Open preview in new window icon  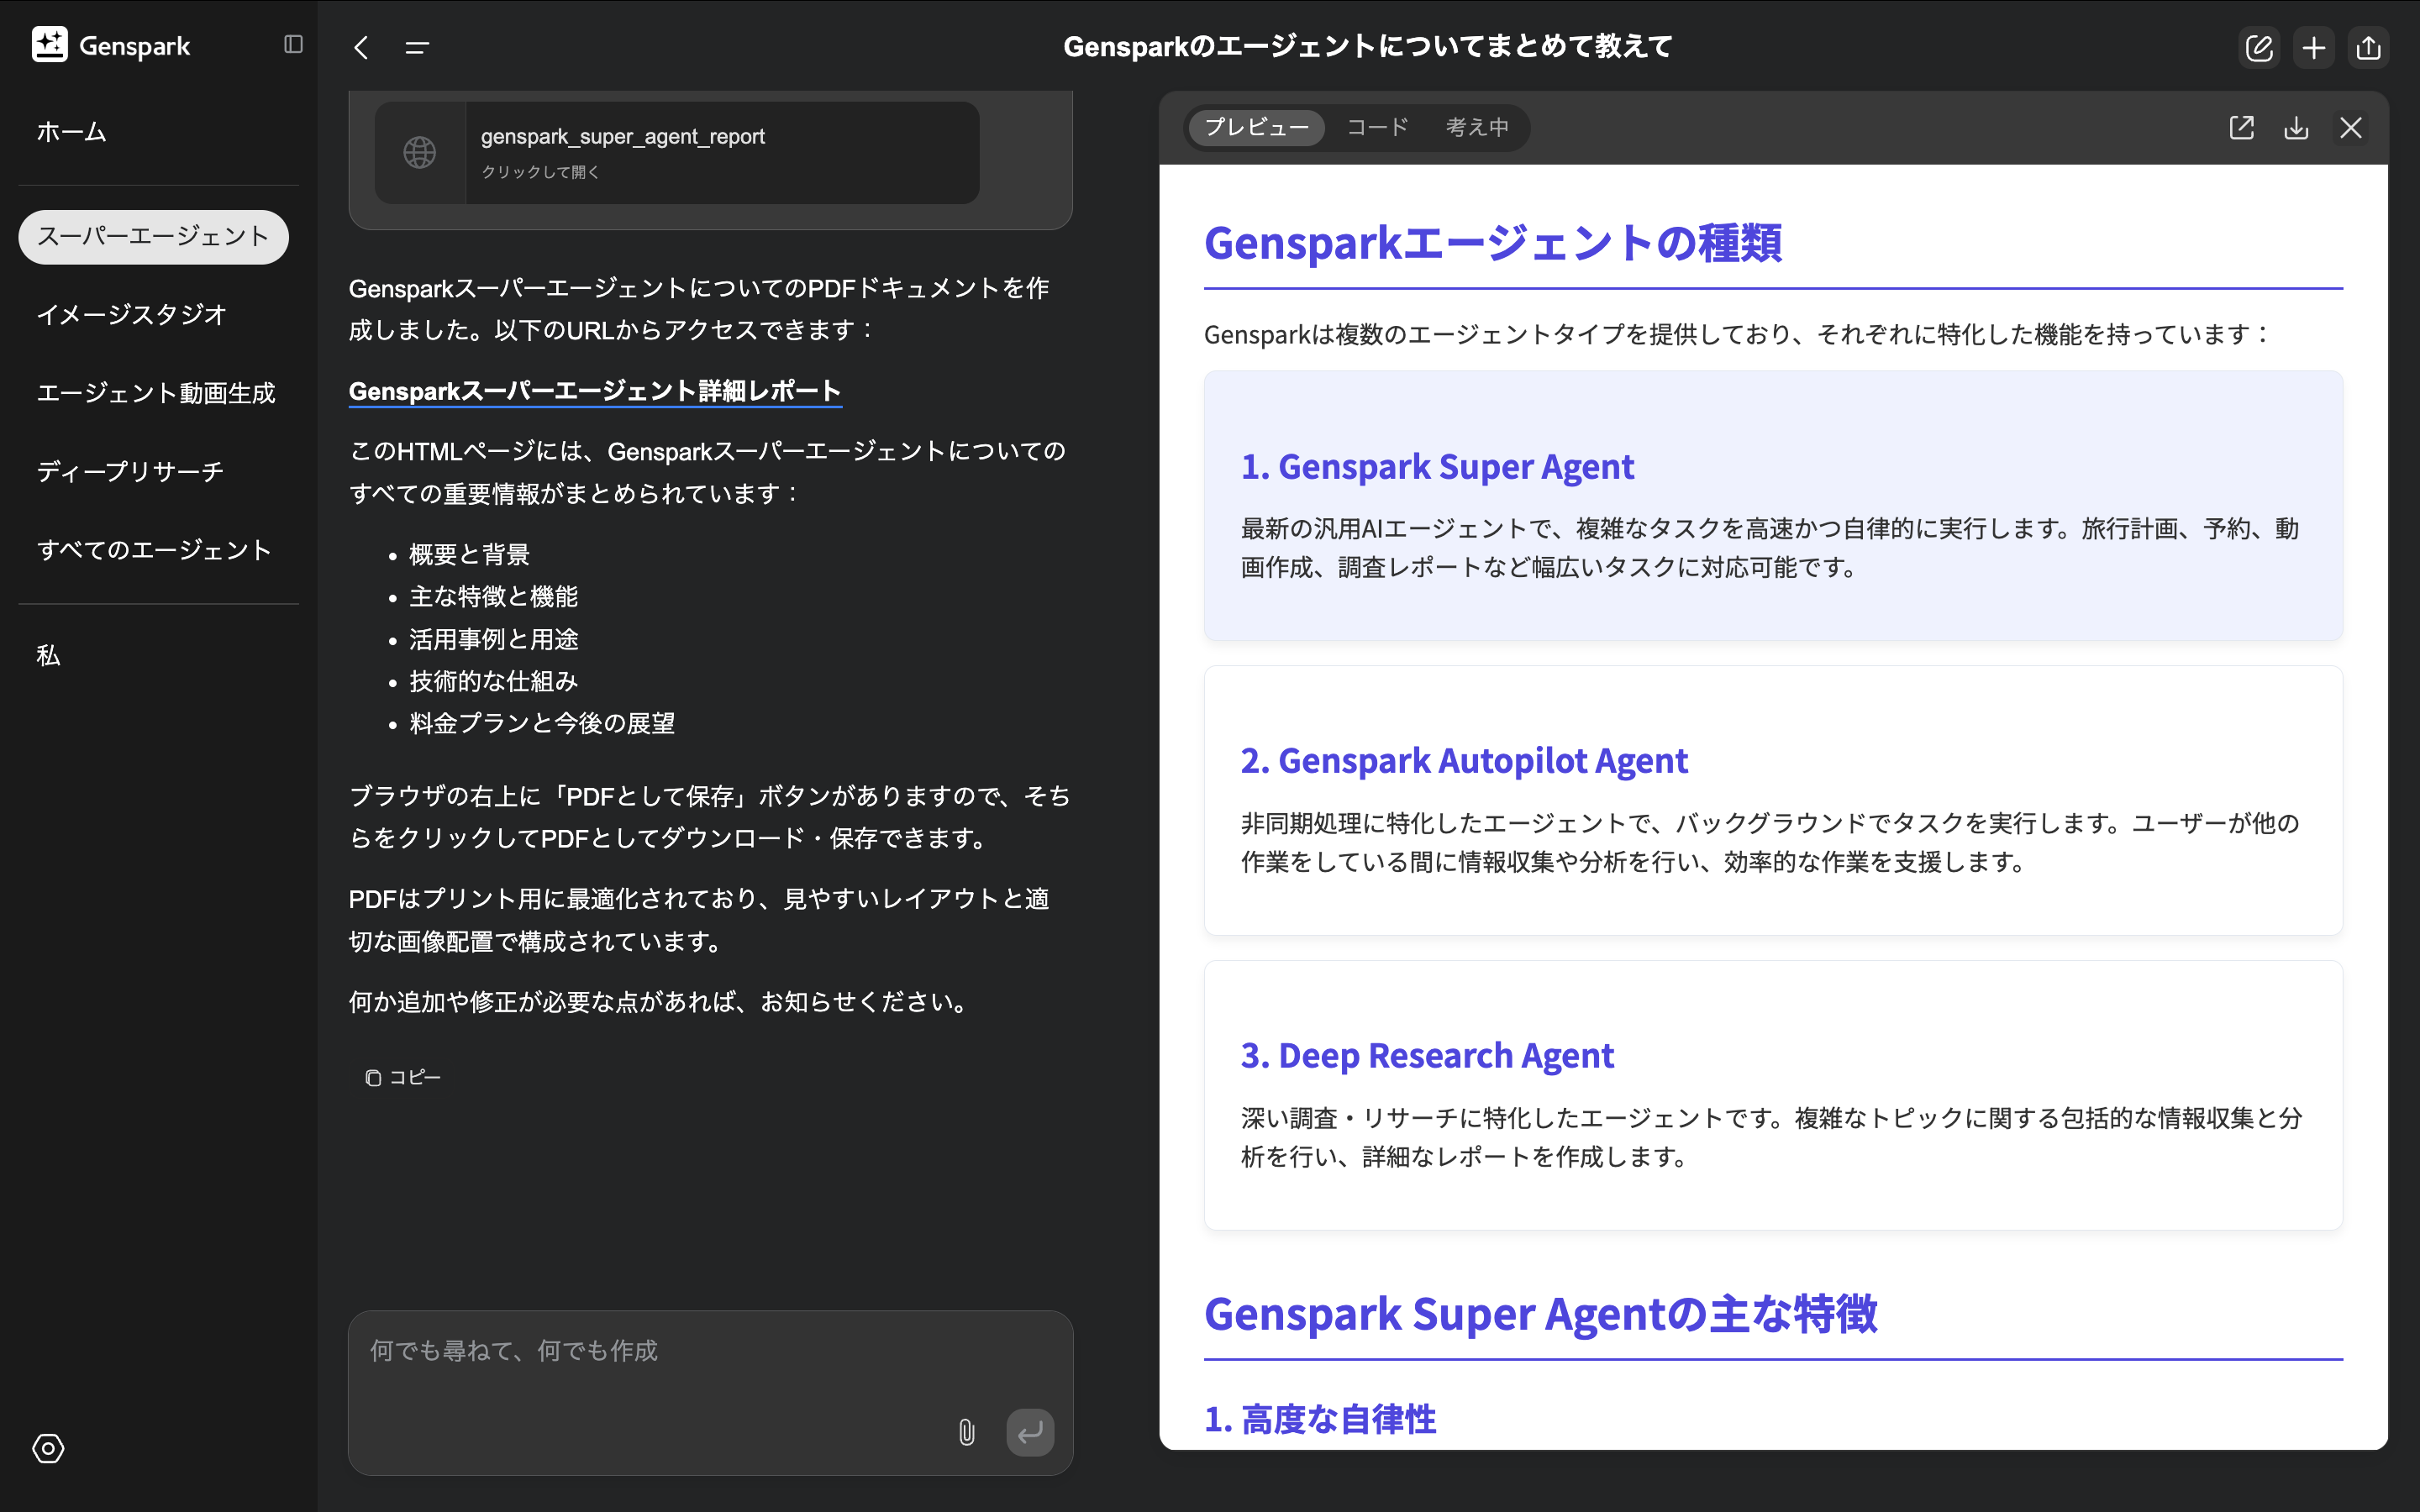pyautogui.click(x=2241, y=128)
